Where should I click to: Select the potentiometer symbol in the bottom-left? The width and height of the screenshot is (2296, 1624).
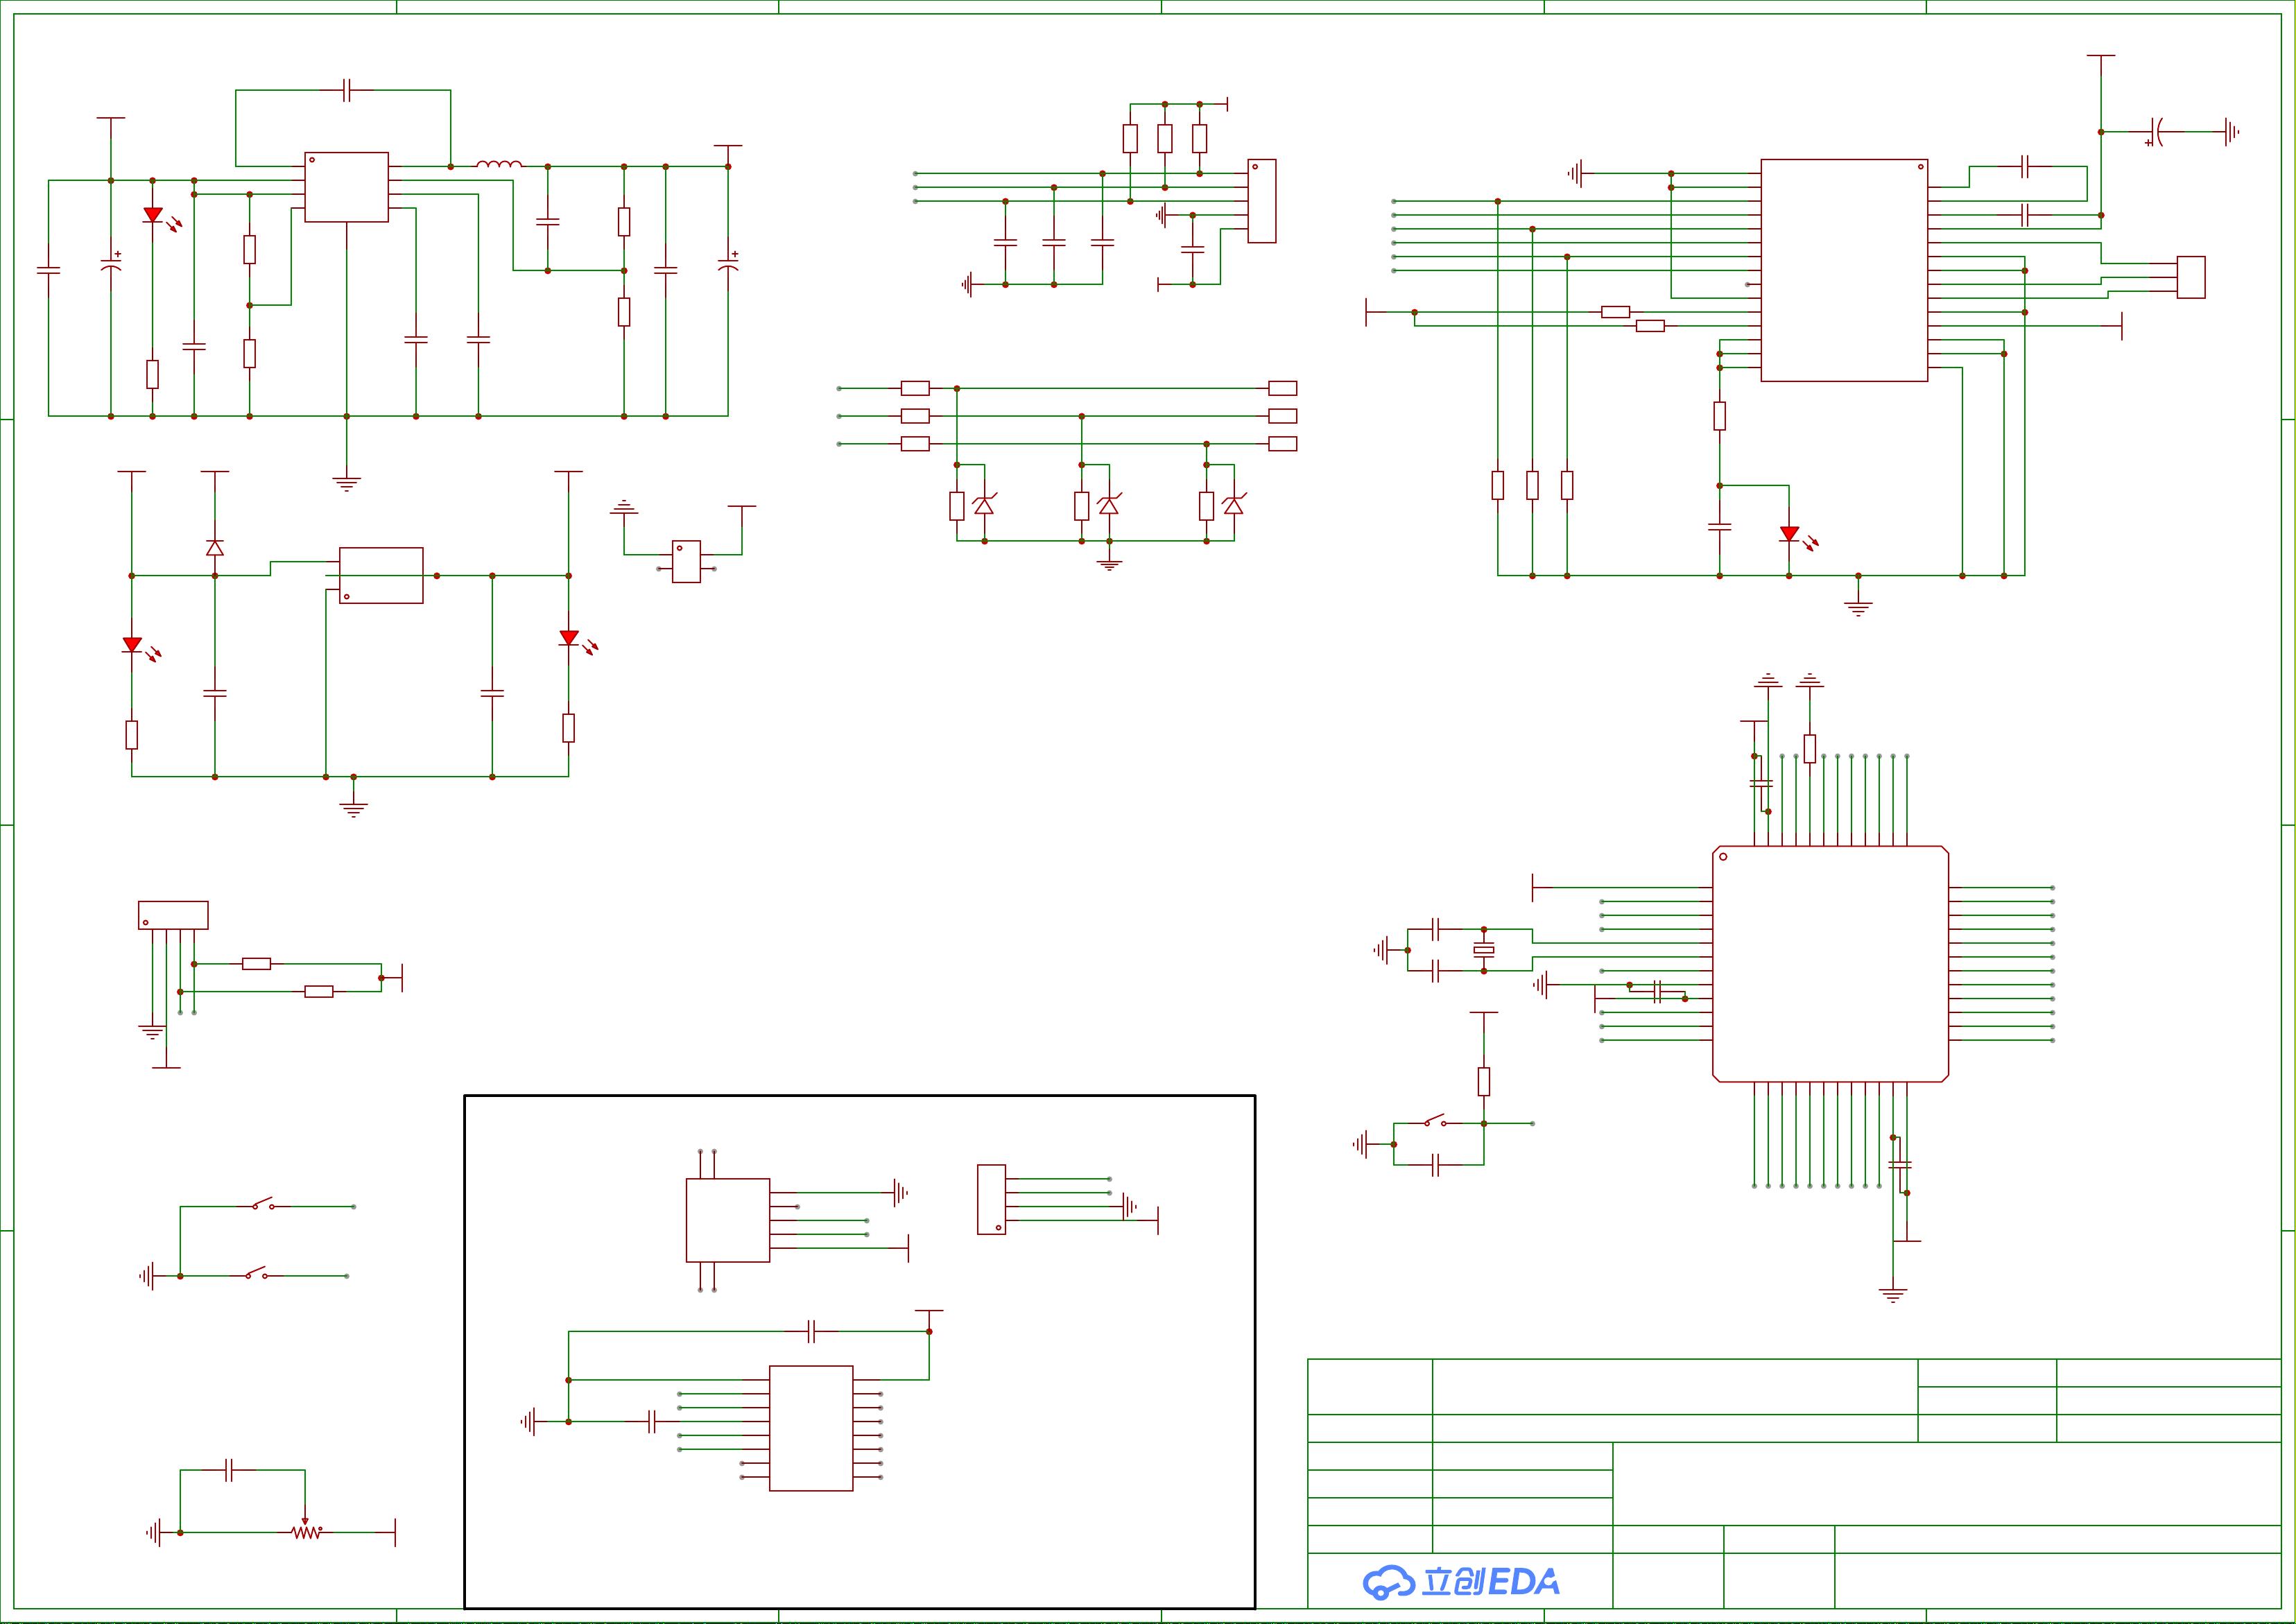point(306,1531)
